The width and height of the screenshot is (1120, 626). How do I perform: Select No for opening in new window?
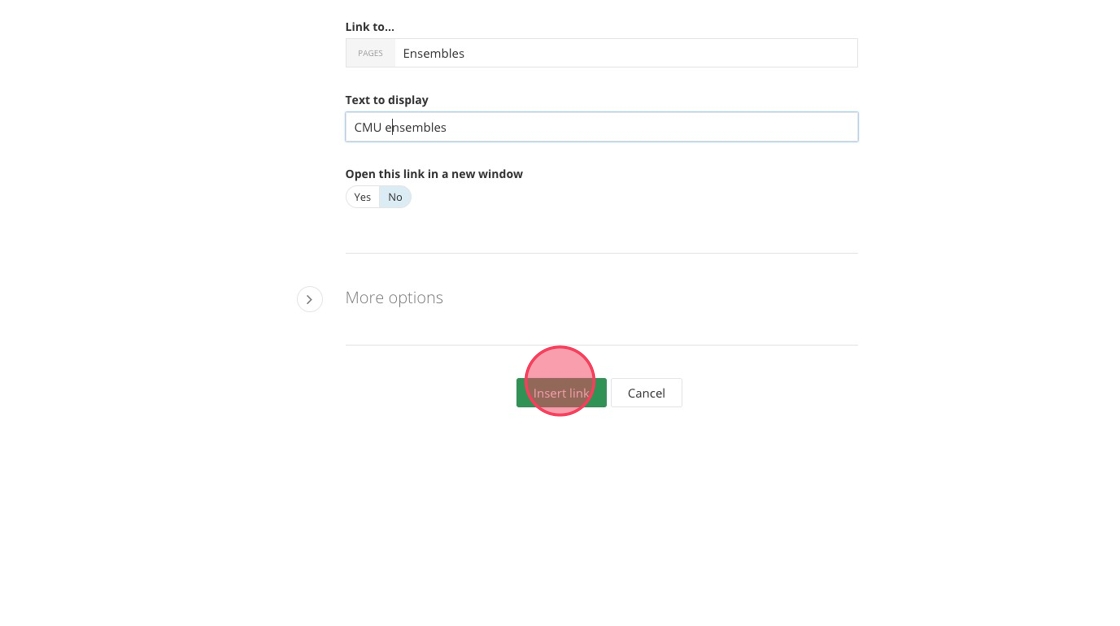coord(395,197)
